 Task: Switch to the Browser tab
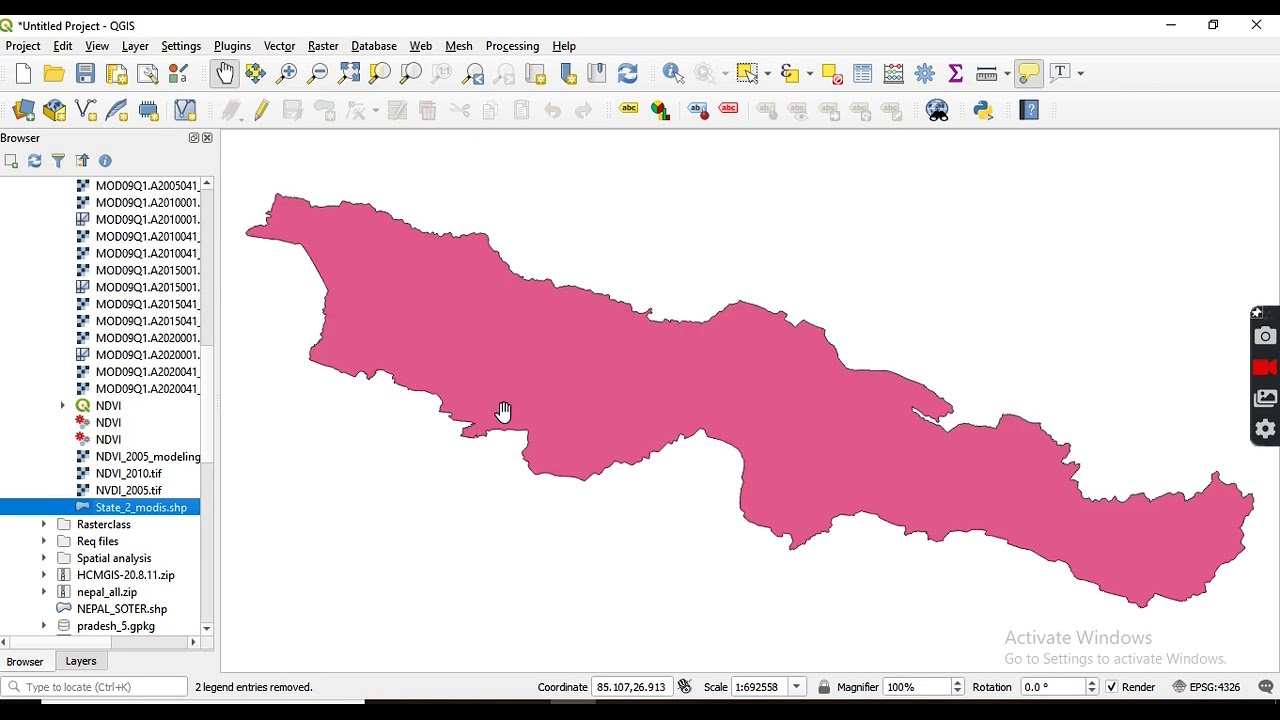point(25,662)
